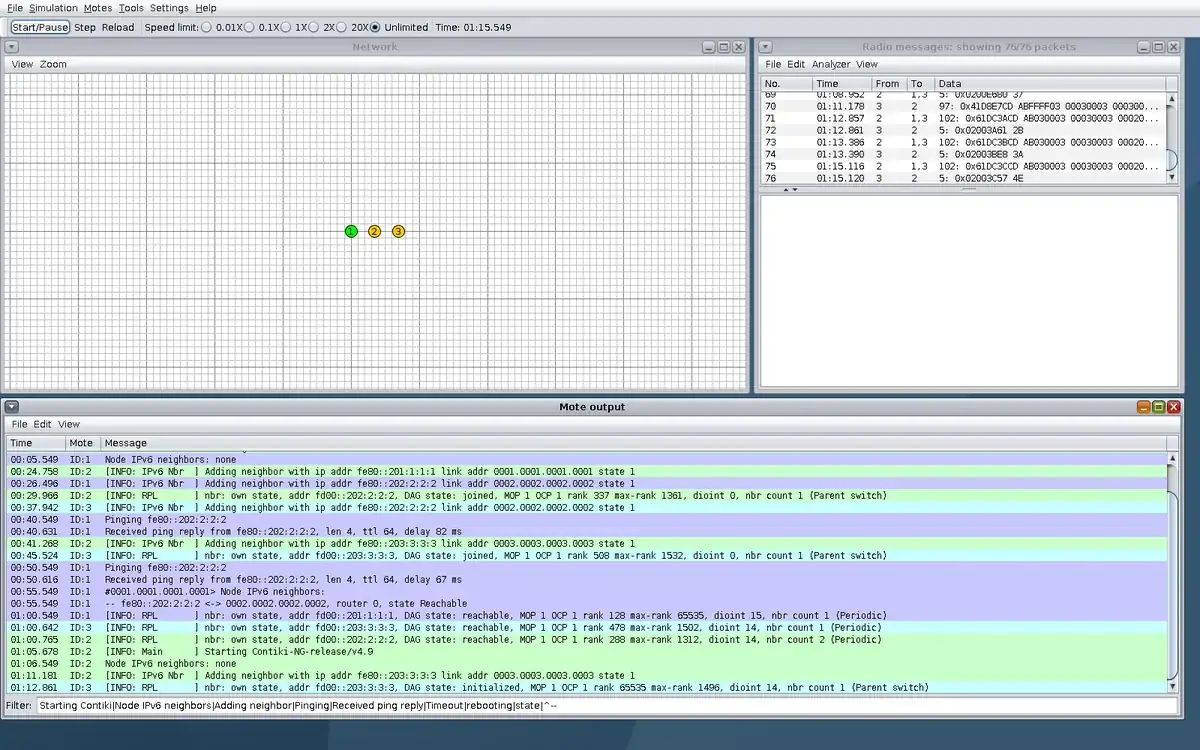Select radio packet number 74

(x=964, y=154)
